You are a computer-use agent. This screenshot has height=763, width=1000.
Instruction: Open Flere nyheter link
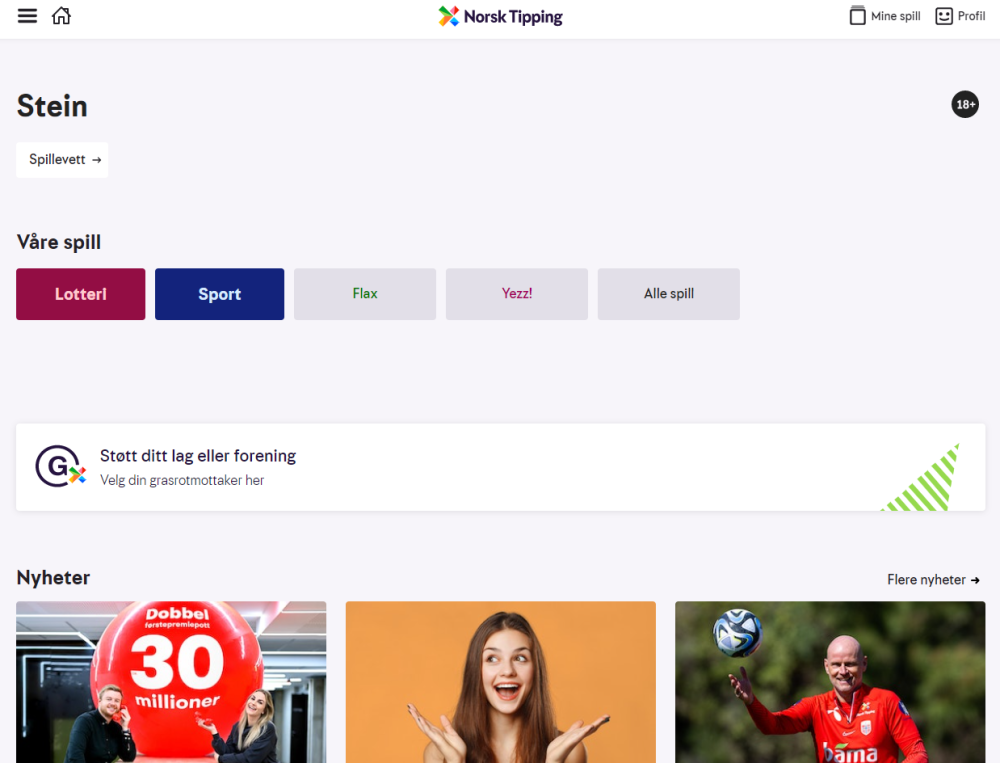point(933,580)
